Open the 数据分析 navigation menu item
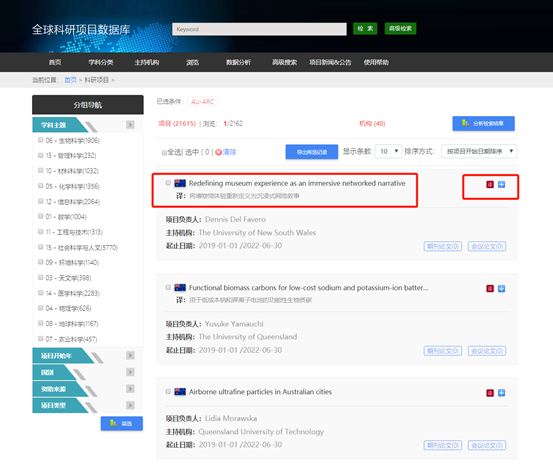The image size is (553, 468). tap(238, 62)
